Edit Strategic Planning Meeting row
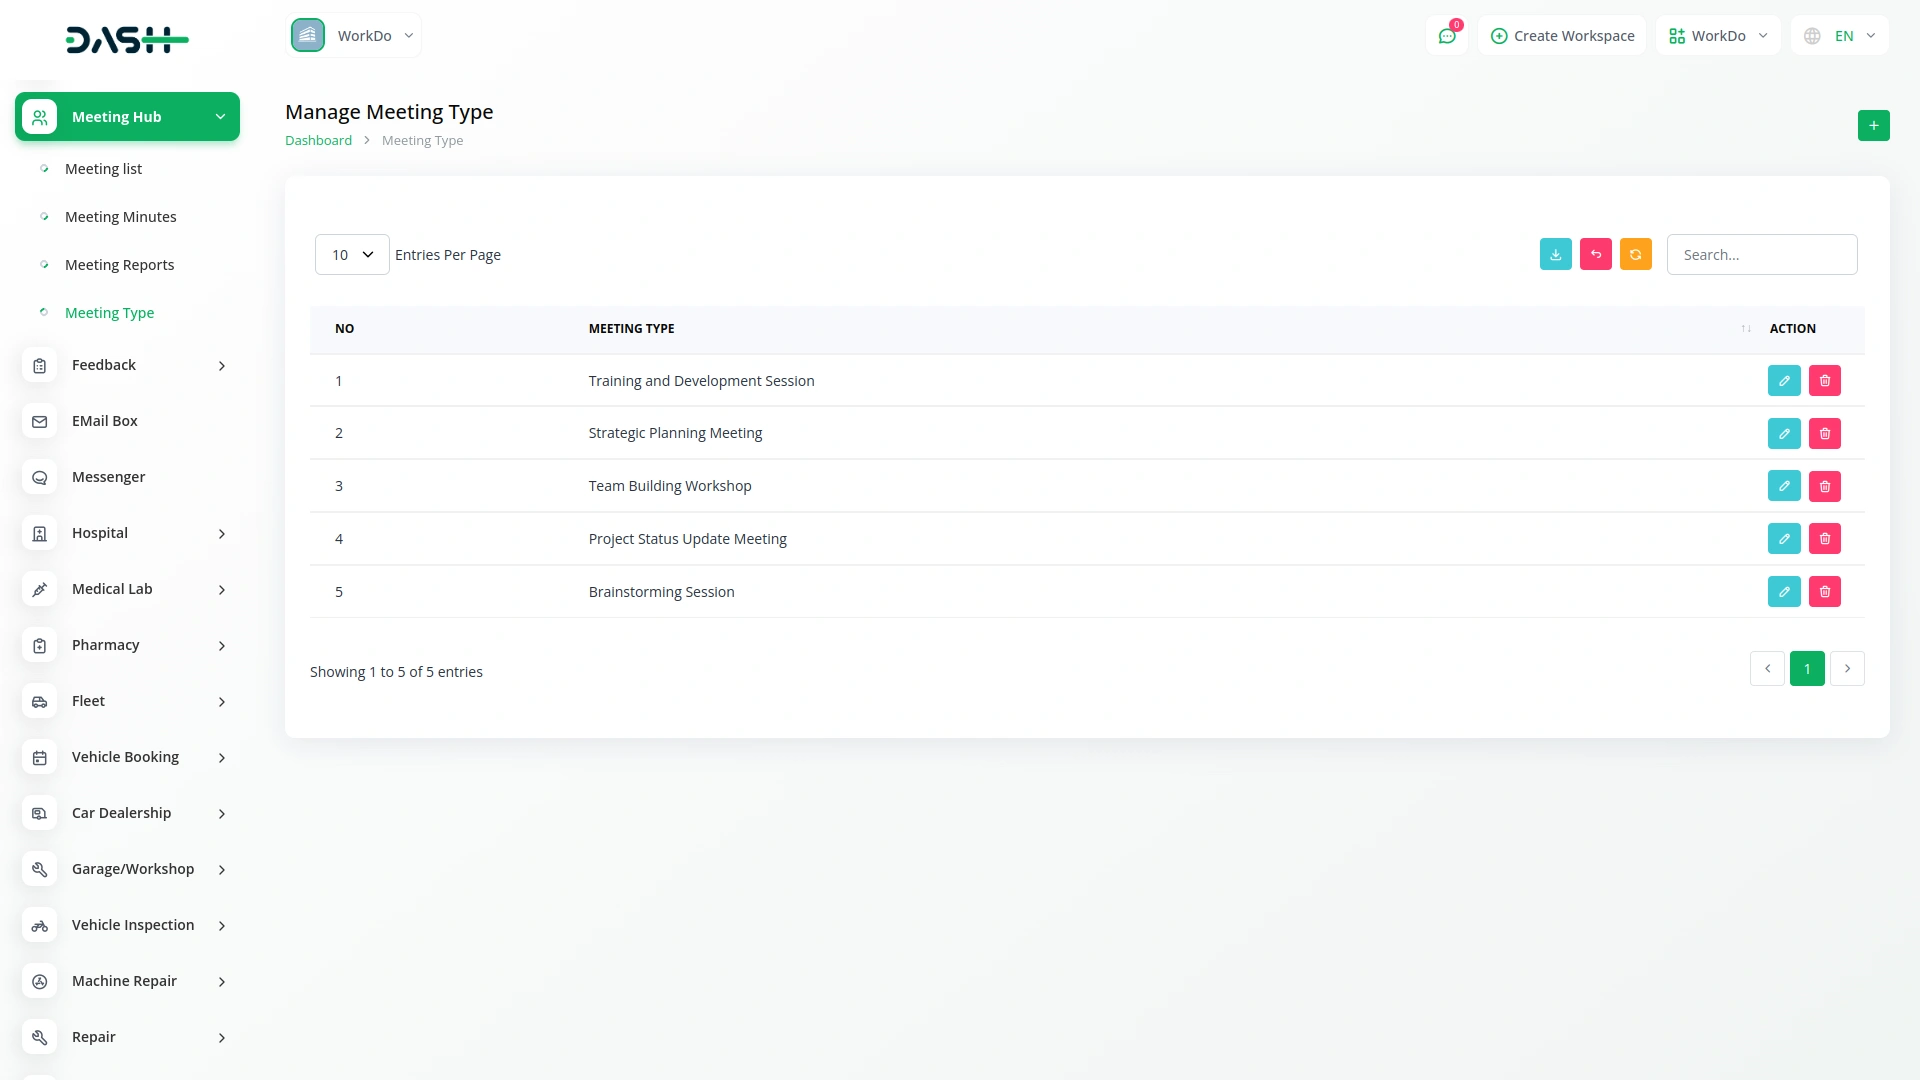 click(1784, 434)
